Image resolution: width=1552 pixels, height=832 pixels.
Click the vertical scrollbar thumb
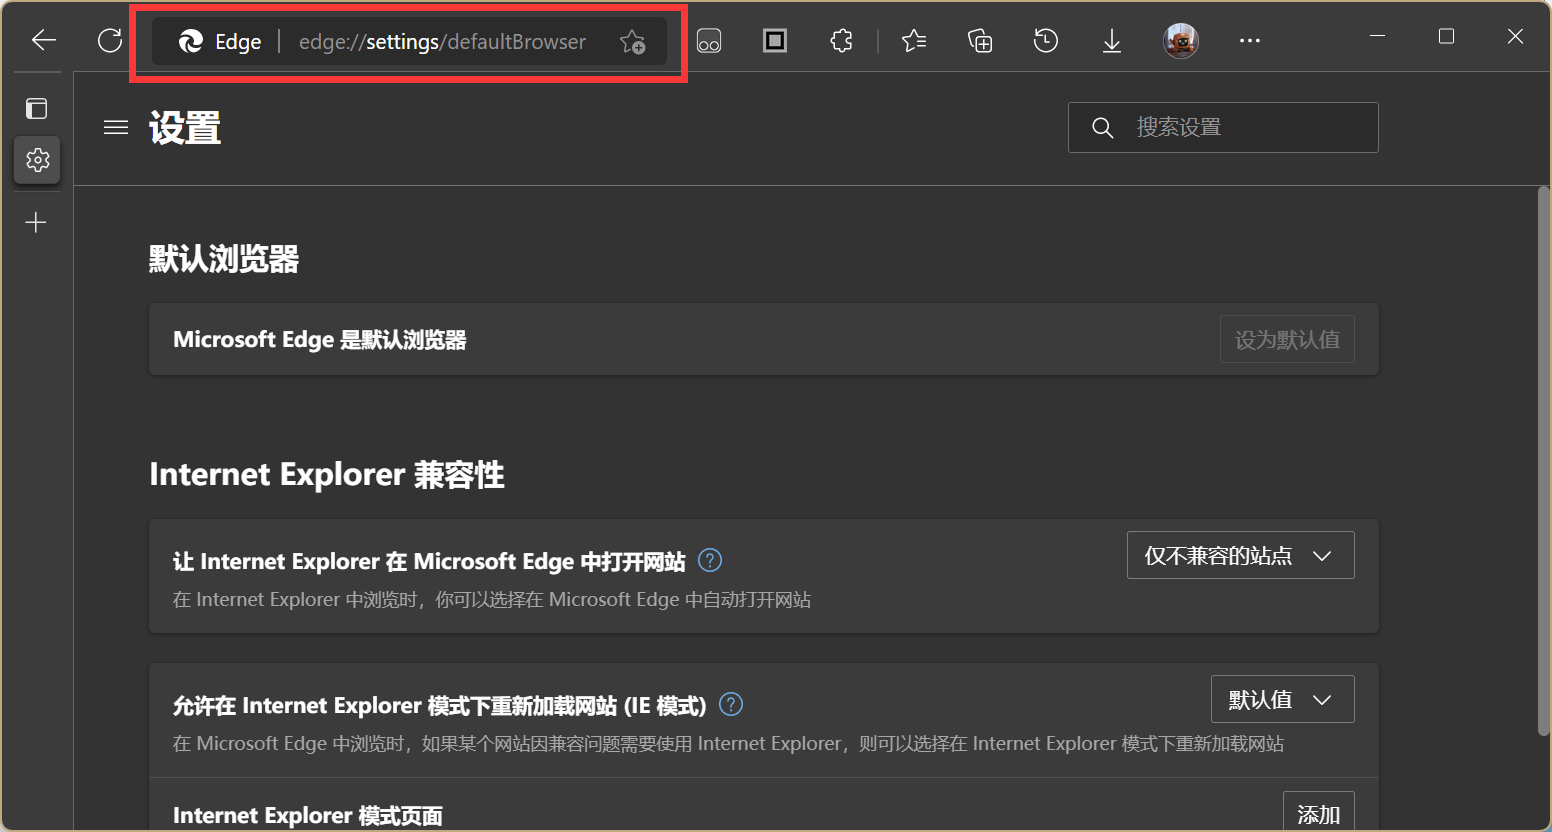click(1543, 460)
